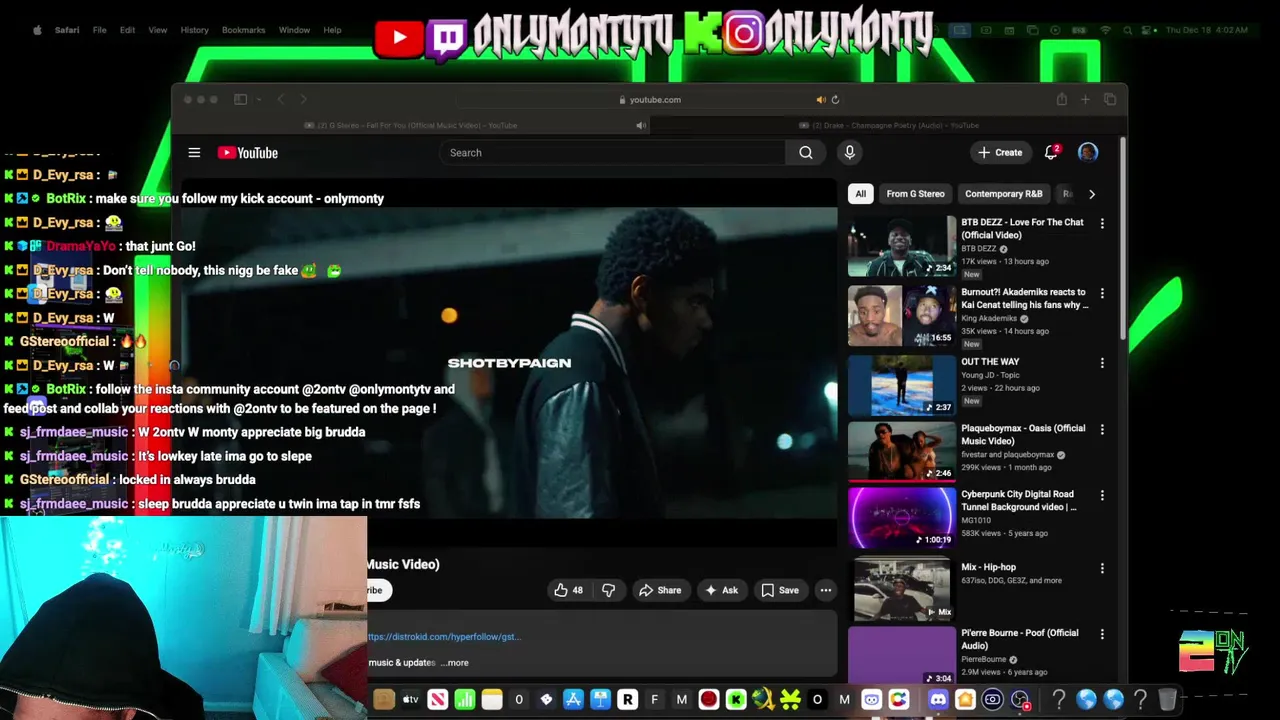The height and width of the screenshot is (720, 1280).
Task: Dislike the video with thumbs down
Action: (x=608, y=590)
